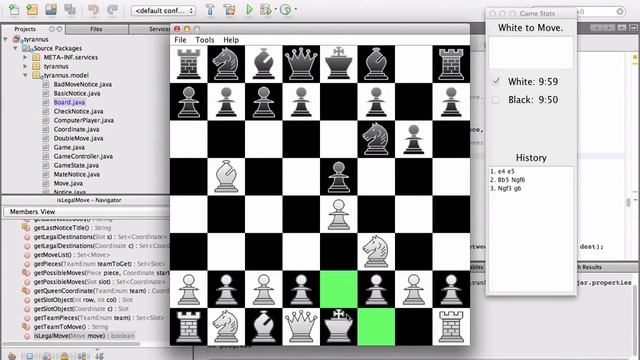Click the green highlighted e2 square
This screenshot has width=640, height=360.
[x=338, y=289]
